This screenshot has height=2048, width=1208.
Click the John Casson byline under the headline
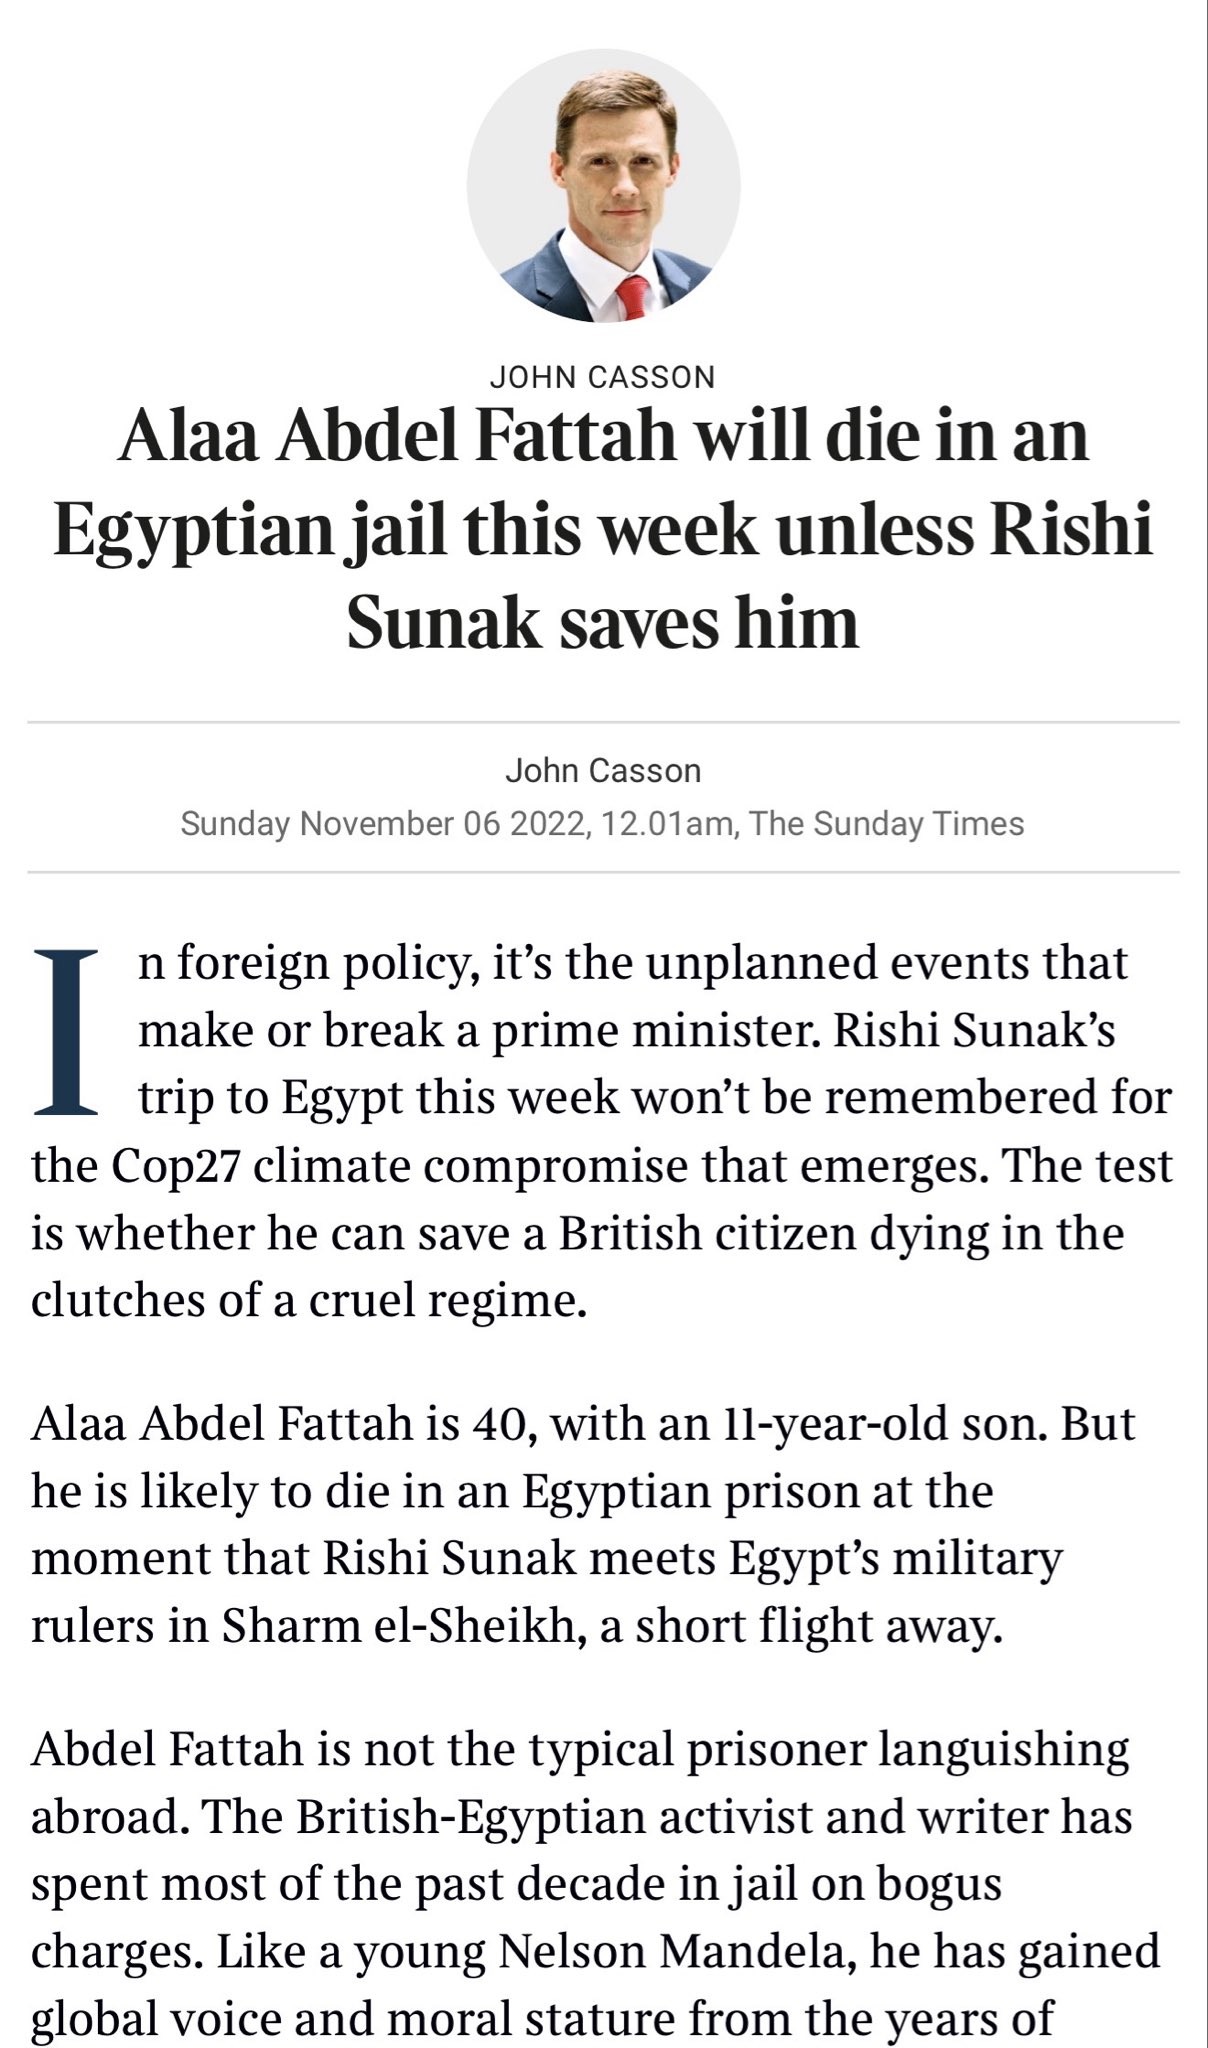tap(603, 770)
